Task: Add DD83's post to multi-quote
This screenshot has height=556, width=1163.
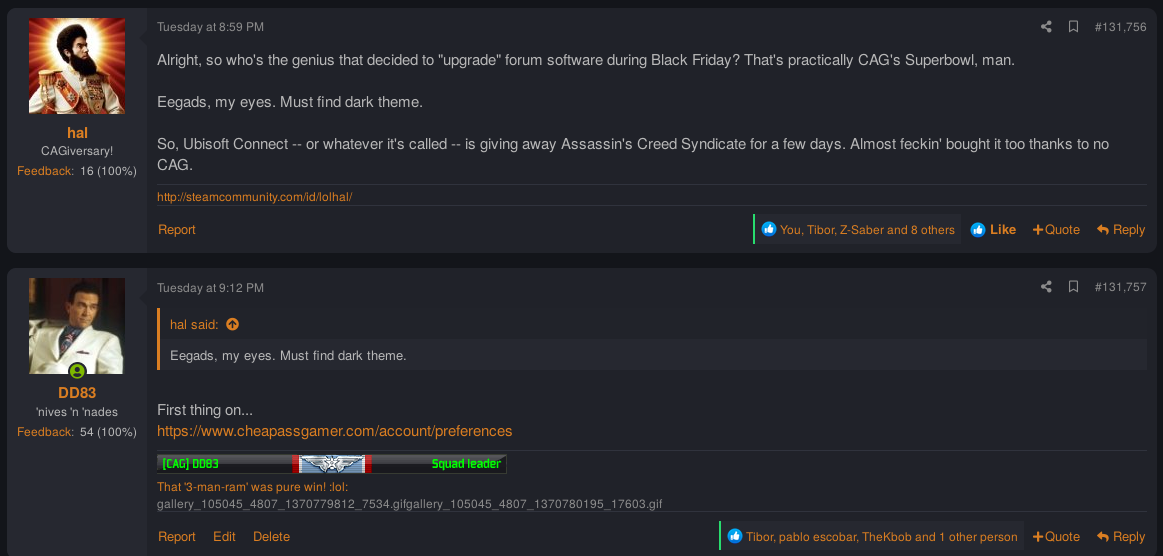Action: point(1056,536)
